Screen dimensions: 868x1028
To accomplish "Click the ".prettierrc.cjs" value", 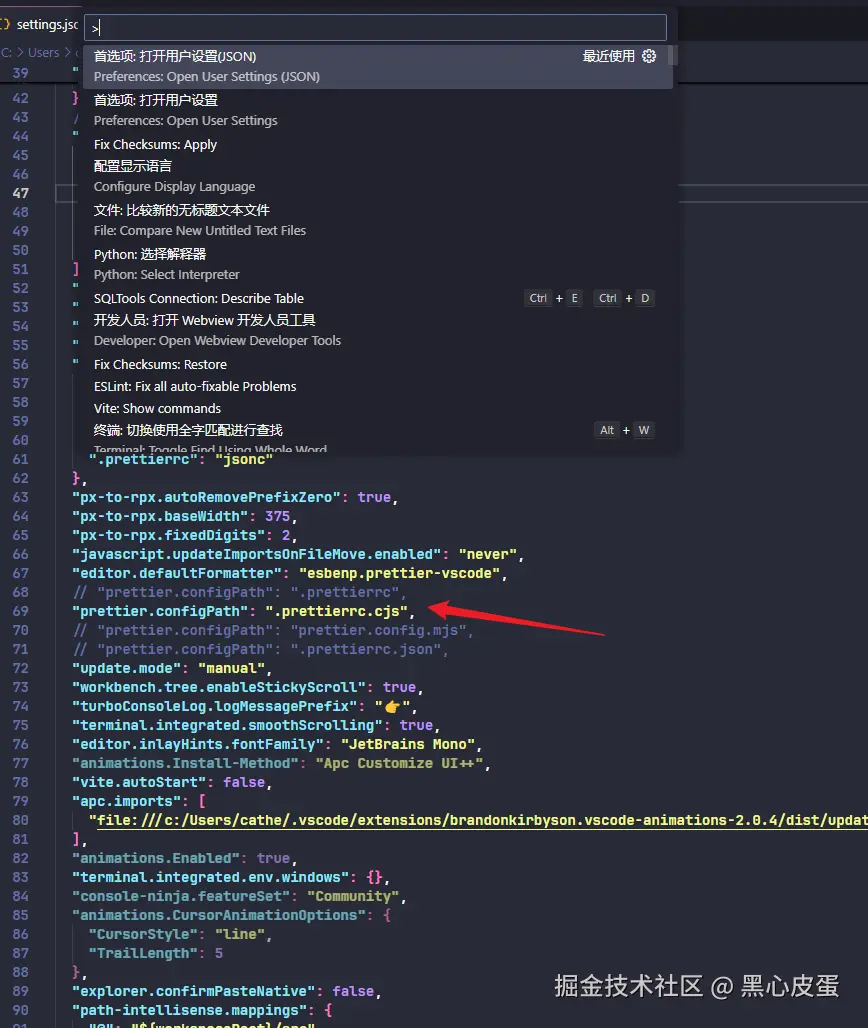I will (x=336, y=611).
